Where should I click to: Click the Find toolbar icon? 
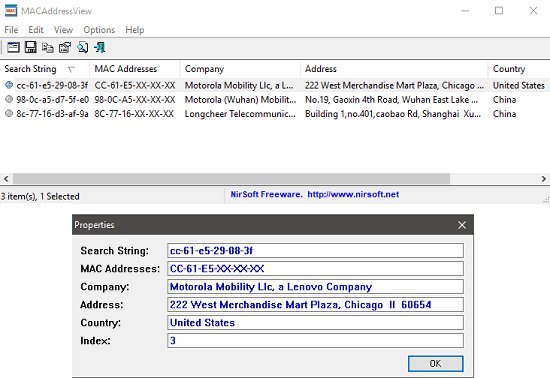pyautogui.click(x=83, y=47)
